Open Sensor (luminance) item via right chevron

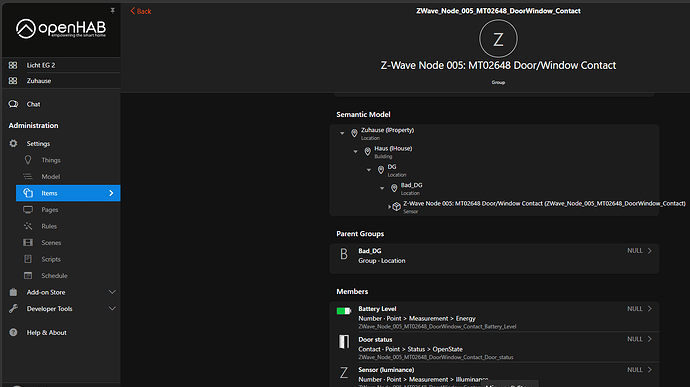pos(650,370)
